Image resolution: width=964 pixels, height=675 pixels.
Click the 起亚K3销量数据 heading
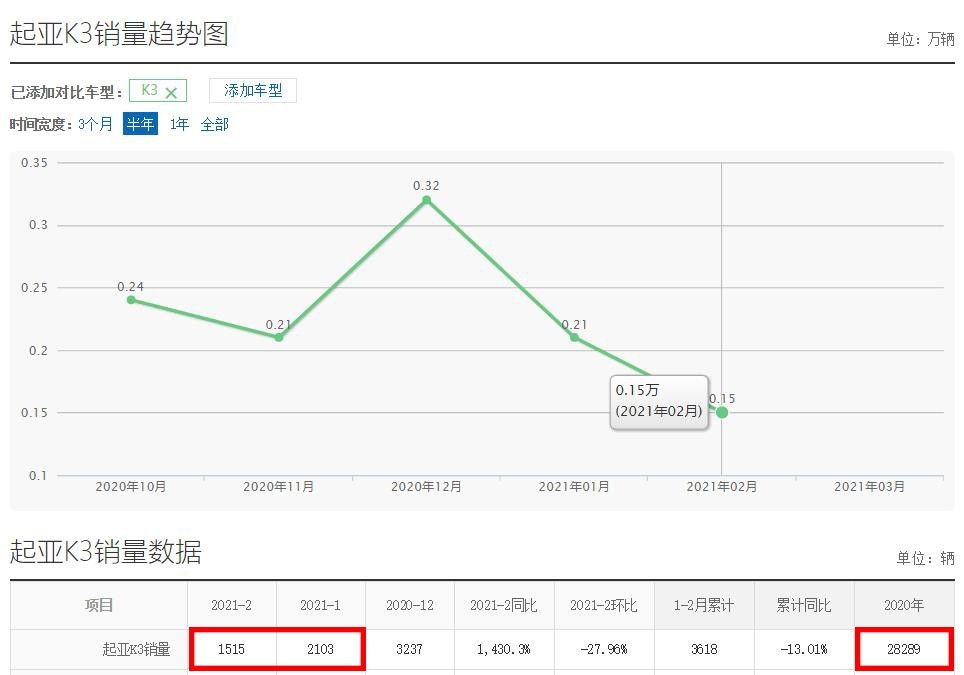[x=106, y=551]
